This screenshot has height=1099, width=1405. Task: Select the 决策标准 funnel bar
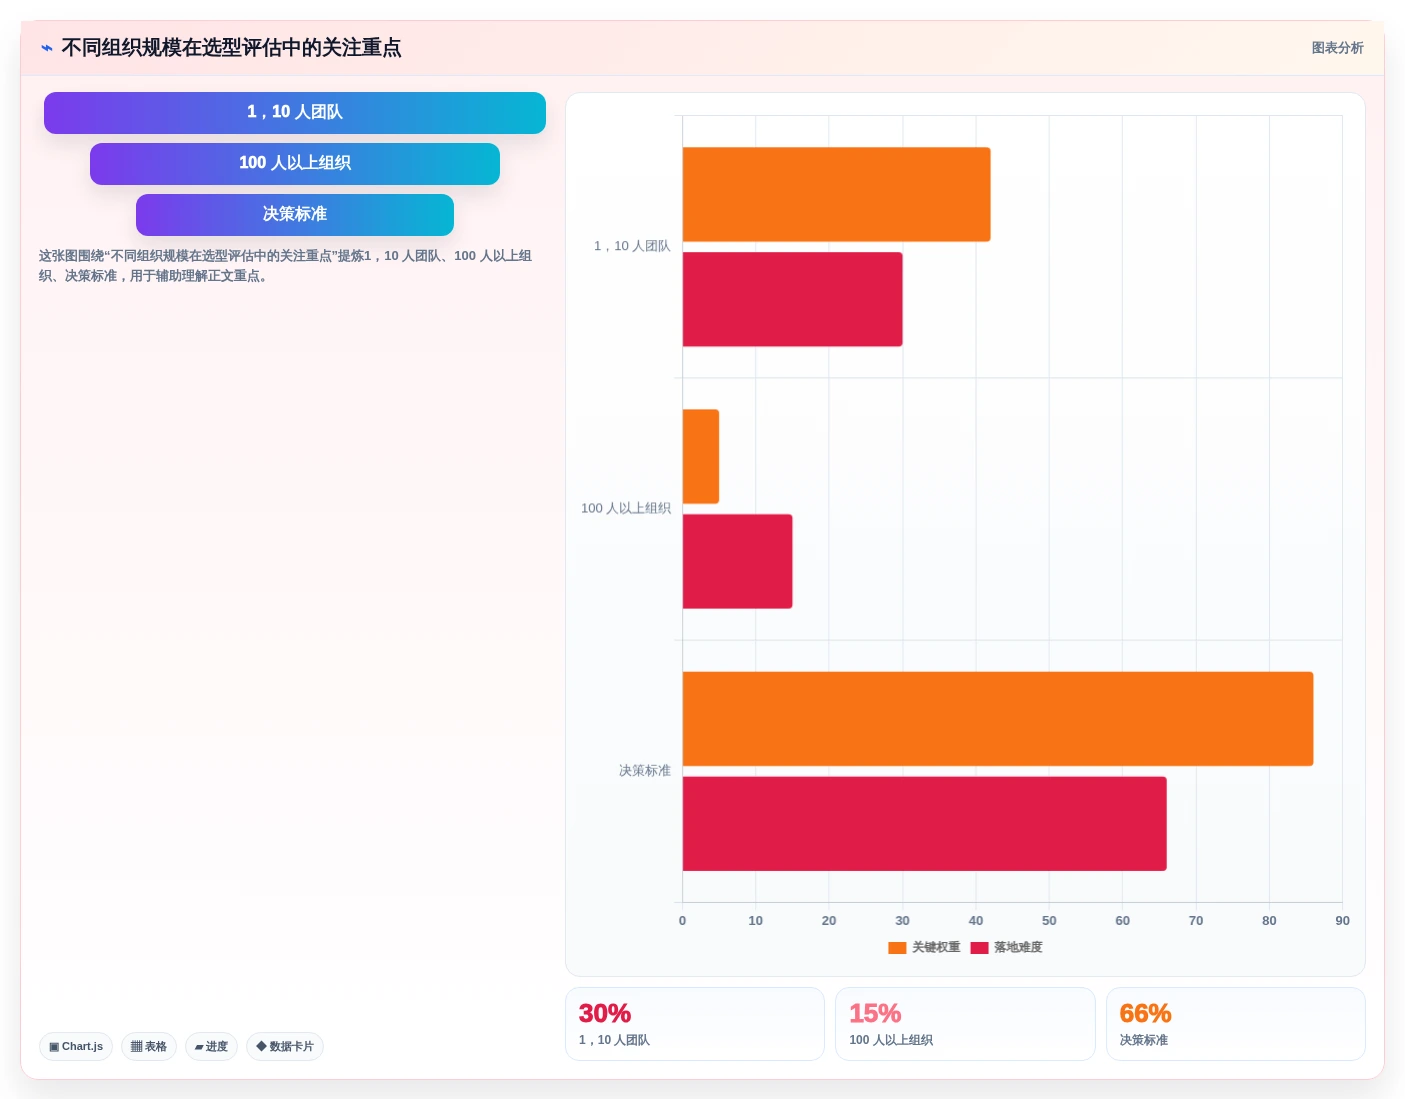(x=295, y=215)
